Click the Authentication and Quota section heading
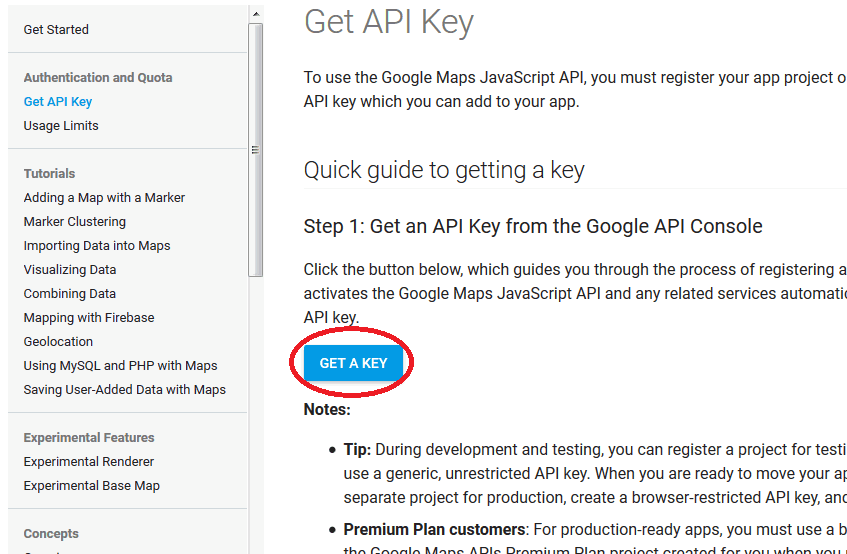 [x=98, y=78]
